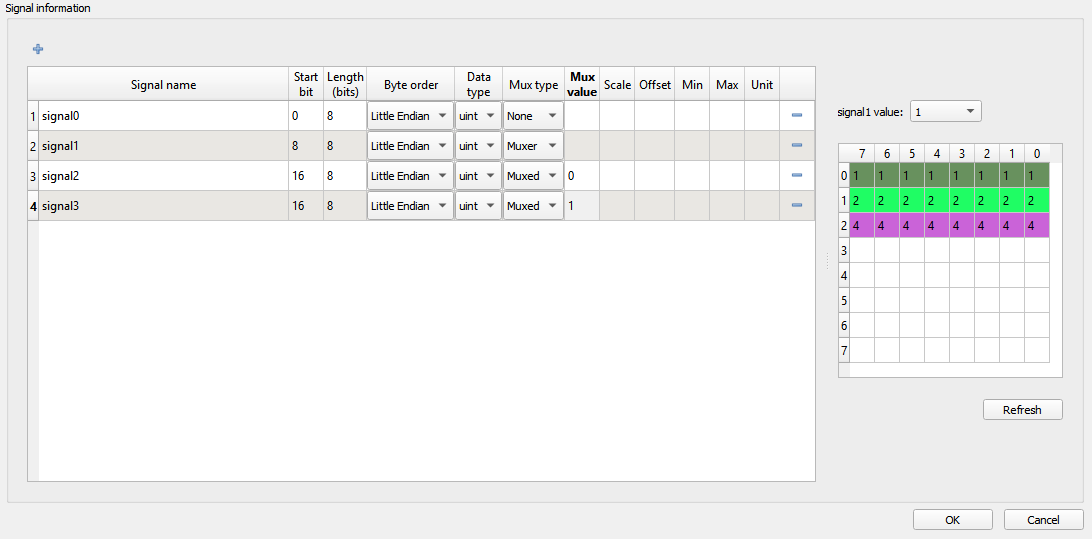Click the plus icon to add signal

click(x=38, y=49)
